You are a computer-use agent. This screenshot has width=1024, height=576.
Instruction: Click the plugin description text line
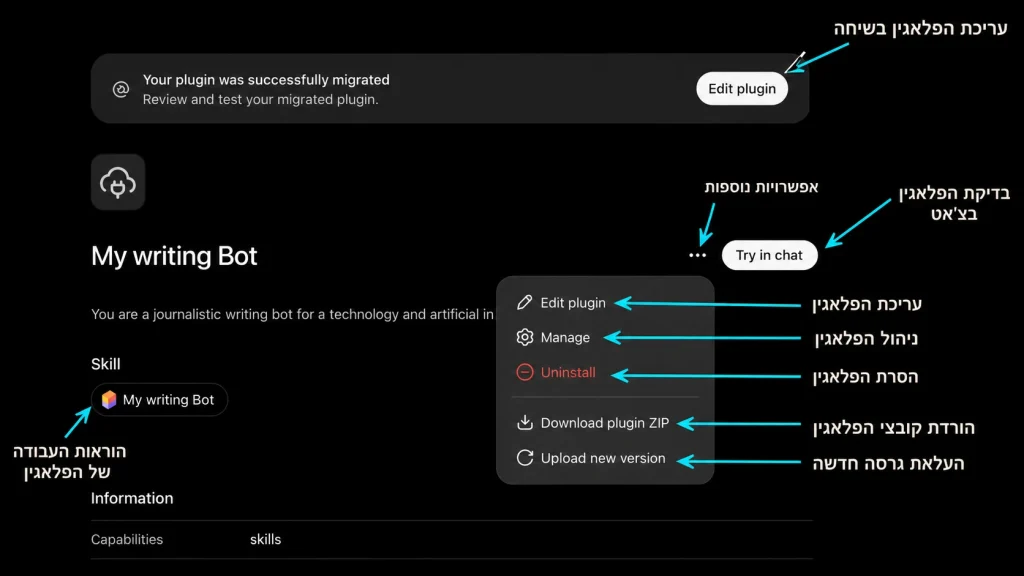(x=293, y=314)
